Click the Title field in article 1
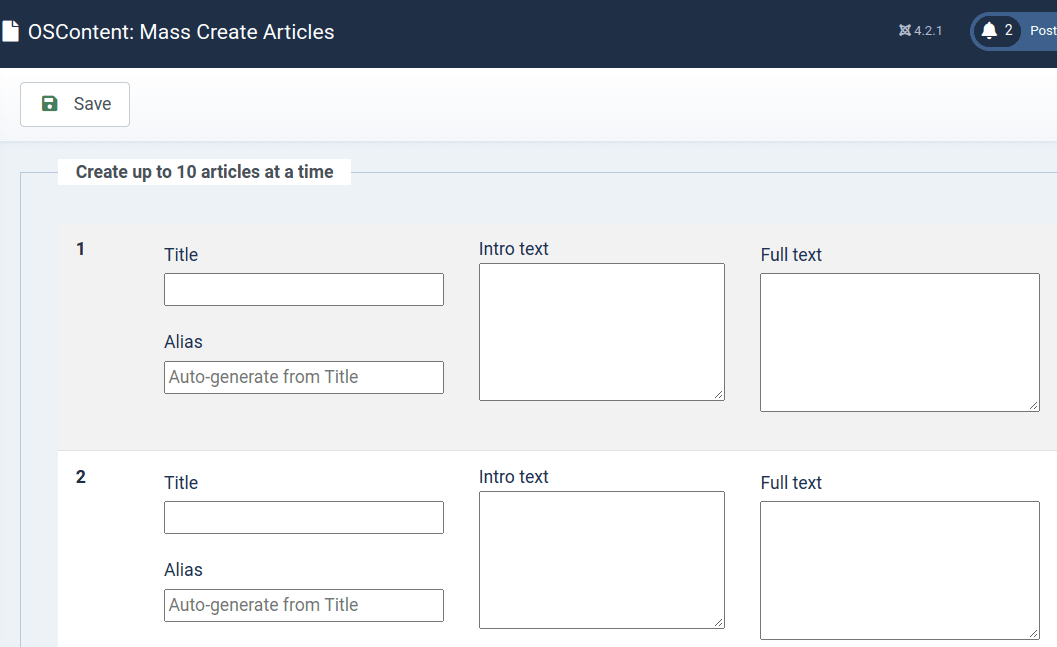The height and width of the screenshot is (647, 1057). coord(304,289)
